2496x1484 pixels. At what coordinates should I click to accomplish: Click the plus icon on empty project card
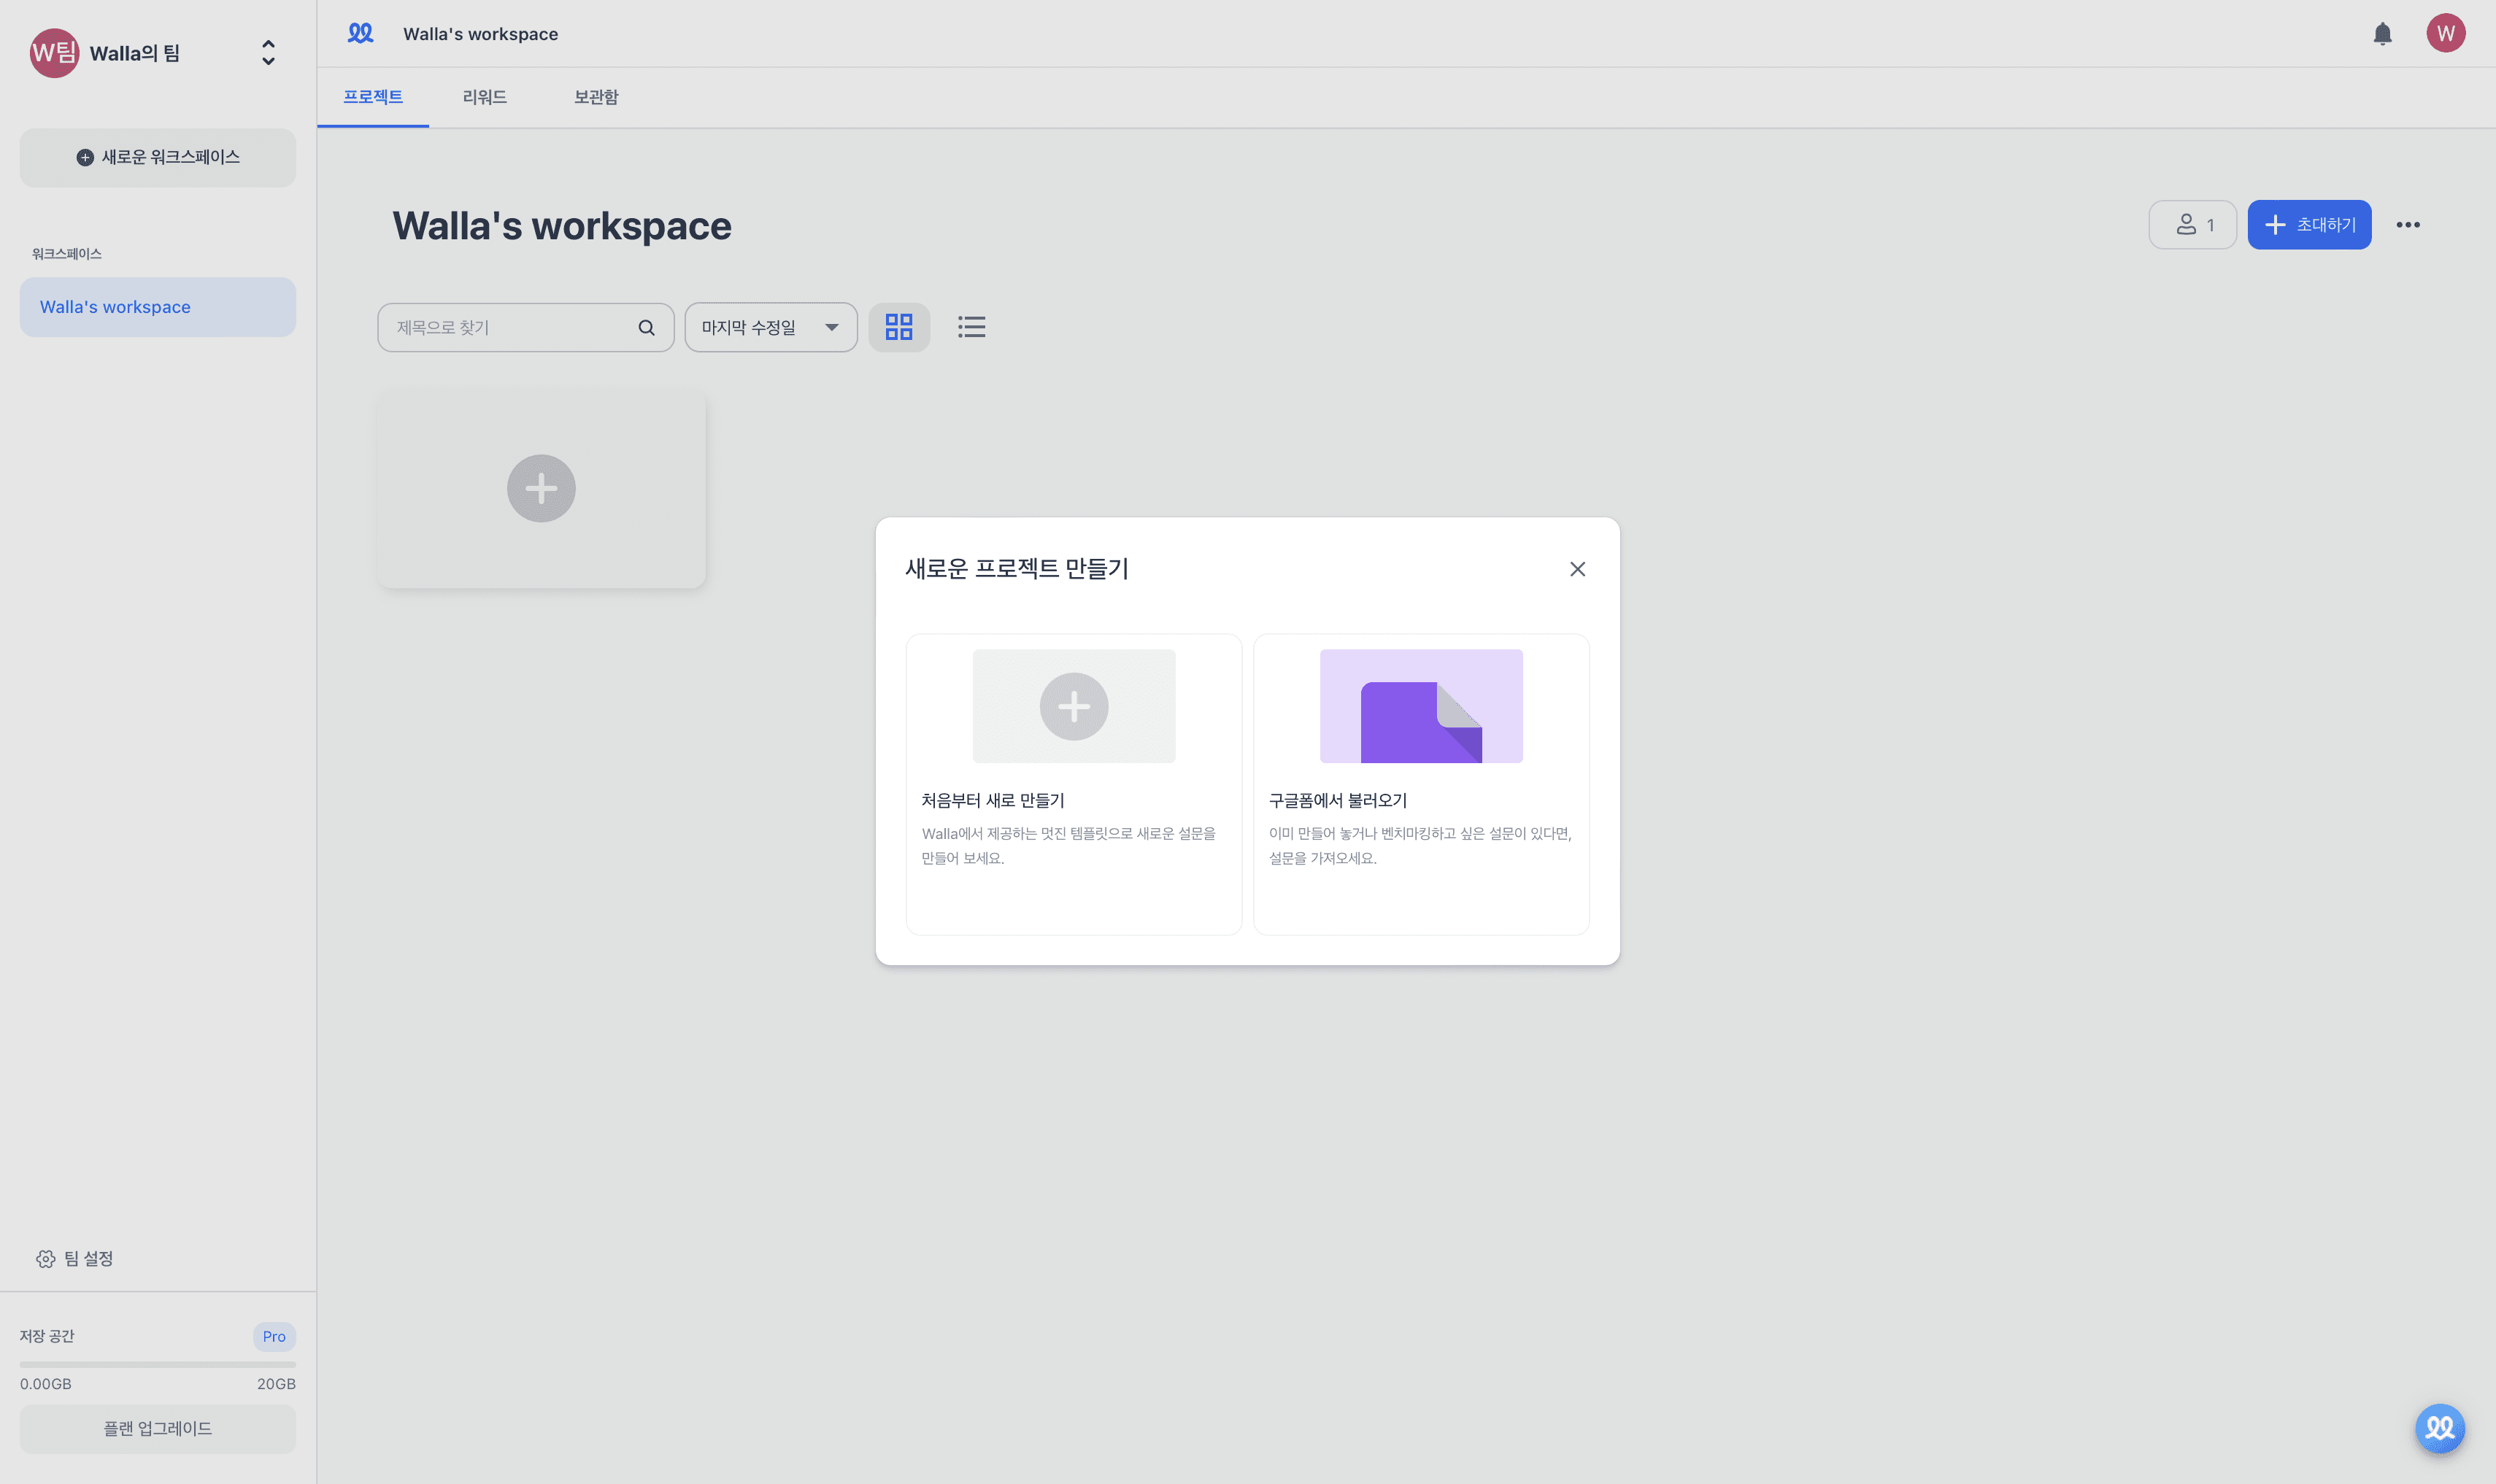tap(541, 488)
